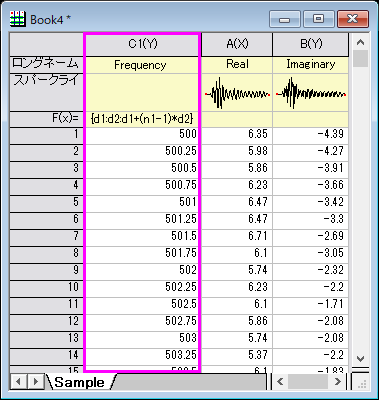This screenshot has height=400, width=379.
Task: Select row header 5
Action: pos(46,204)
